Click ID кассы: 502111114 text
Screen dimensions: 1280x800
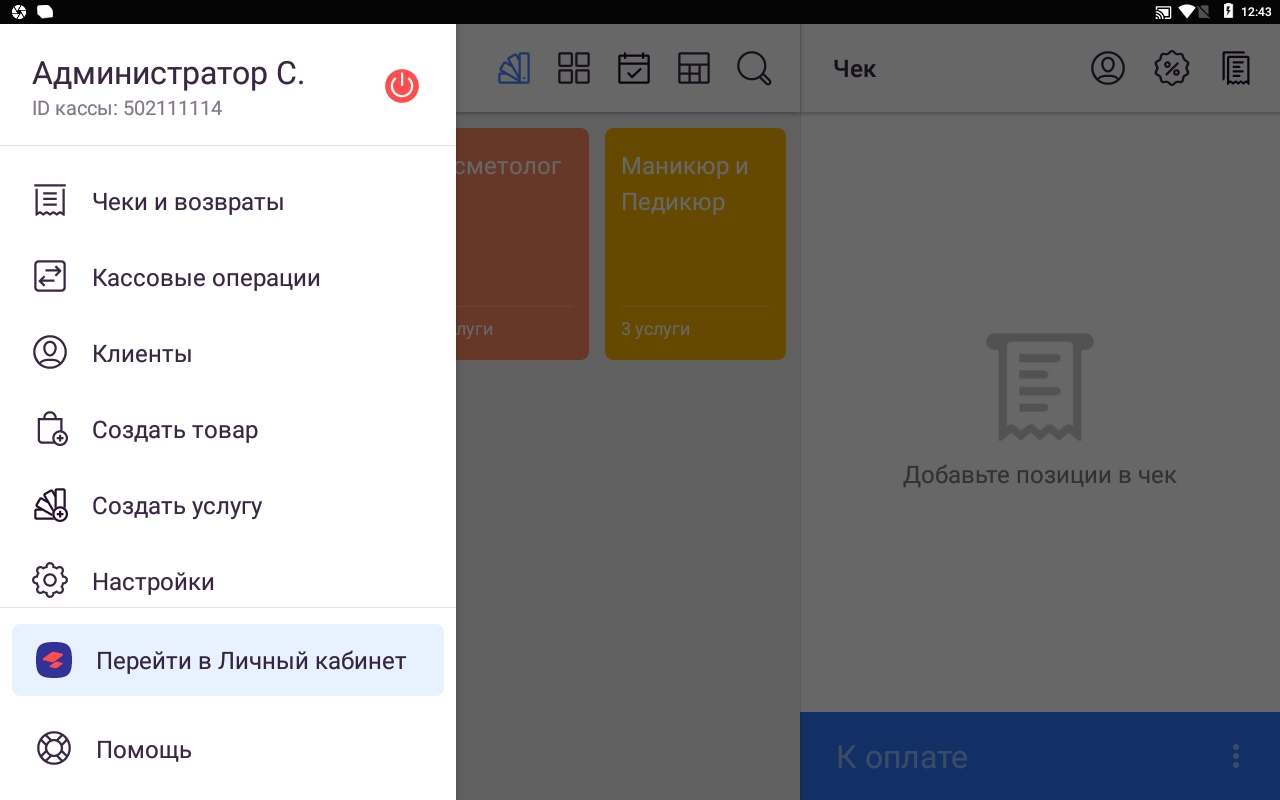pyautogui.click(x=127, y=108)
